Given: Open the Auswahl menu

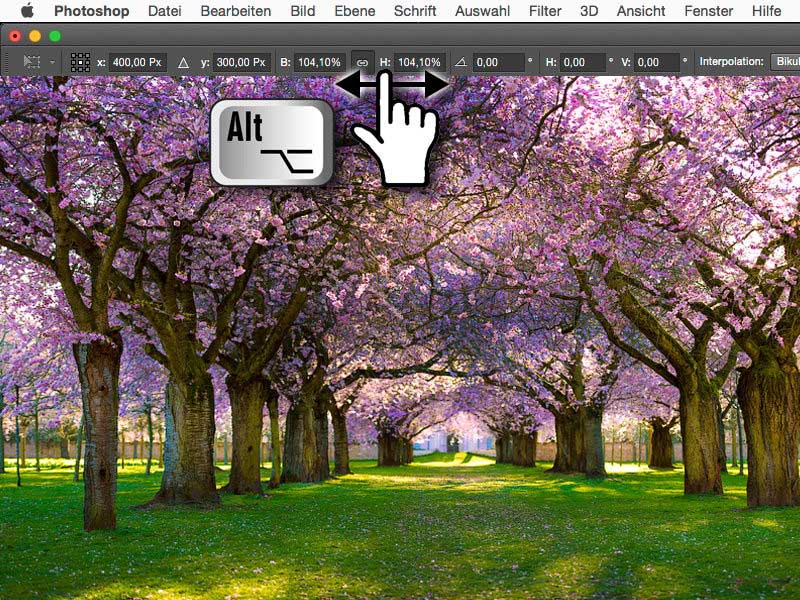Looking at the screenshot, I should [x=482, y=11].
